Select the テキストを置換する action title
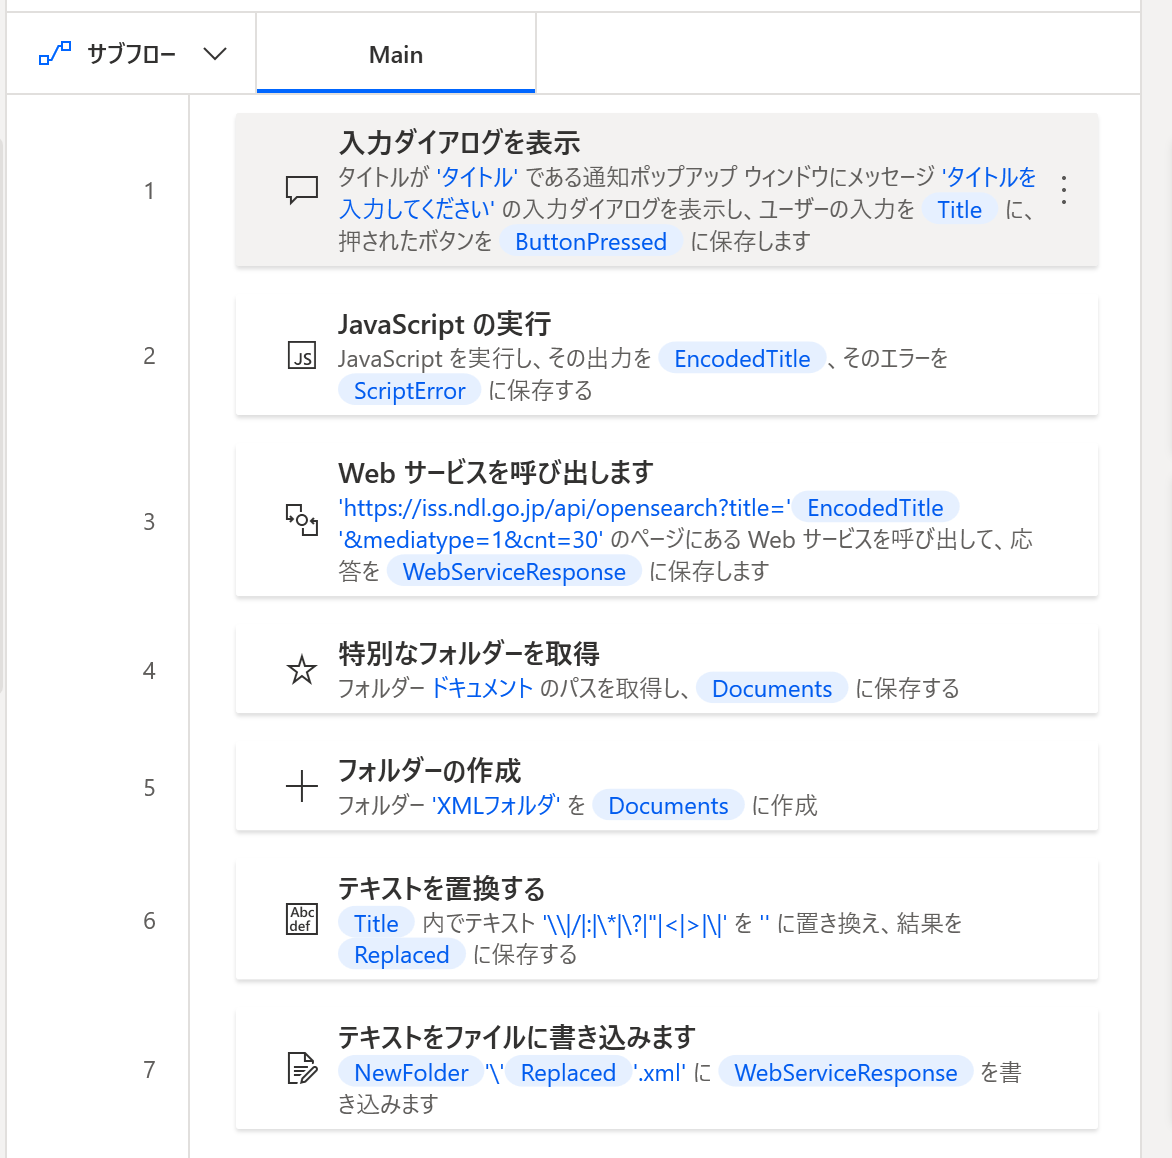The height and width of the screenshot is (1158, 1172). (x=442, y=888)
